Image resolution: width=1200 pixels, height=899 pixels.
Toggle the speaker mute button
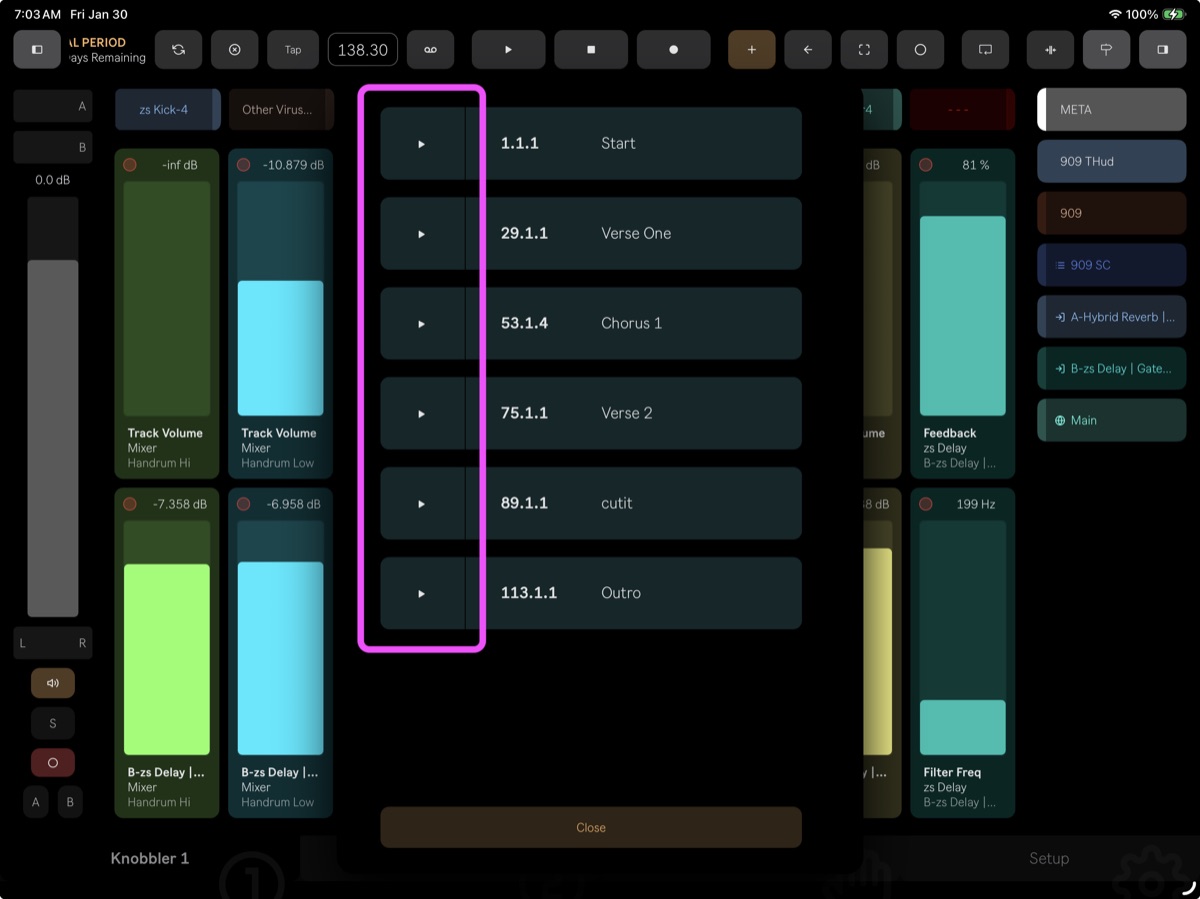53,683
